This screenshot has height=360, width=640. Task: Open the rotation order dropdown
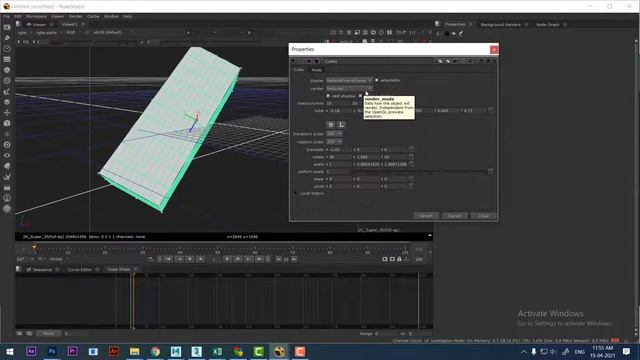click(x=334, y=142)
